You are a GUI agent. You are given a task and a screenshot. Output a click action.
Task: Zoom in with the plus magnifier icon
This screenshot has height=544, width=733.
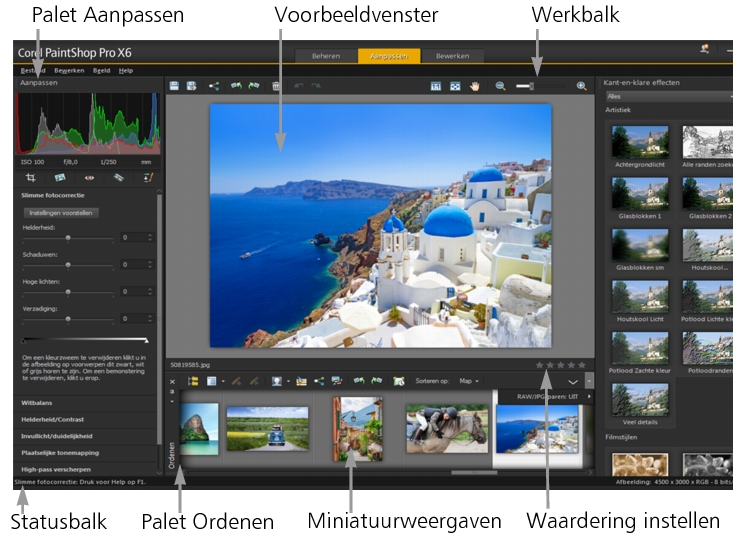581,87
